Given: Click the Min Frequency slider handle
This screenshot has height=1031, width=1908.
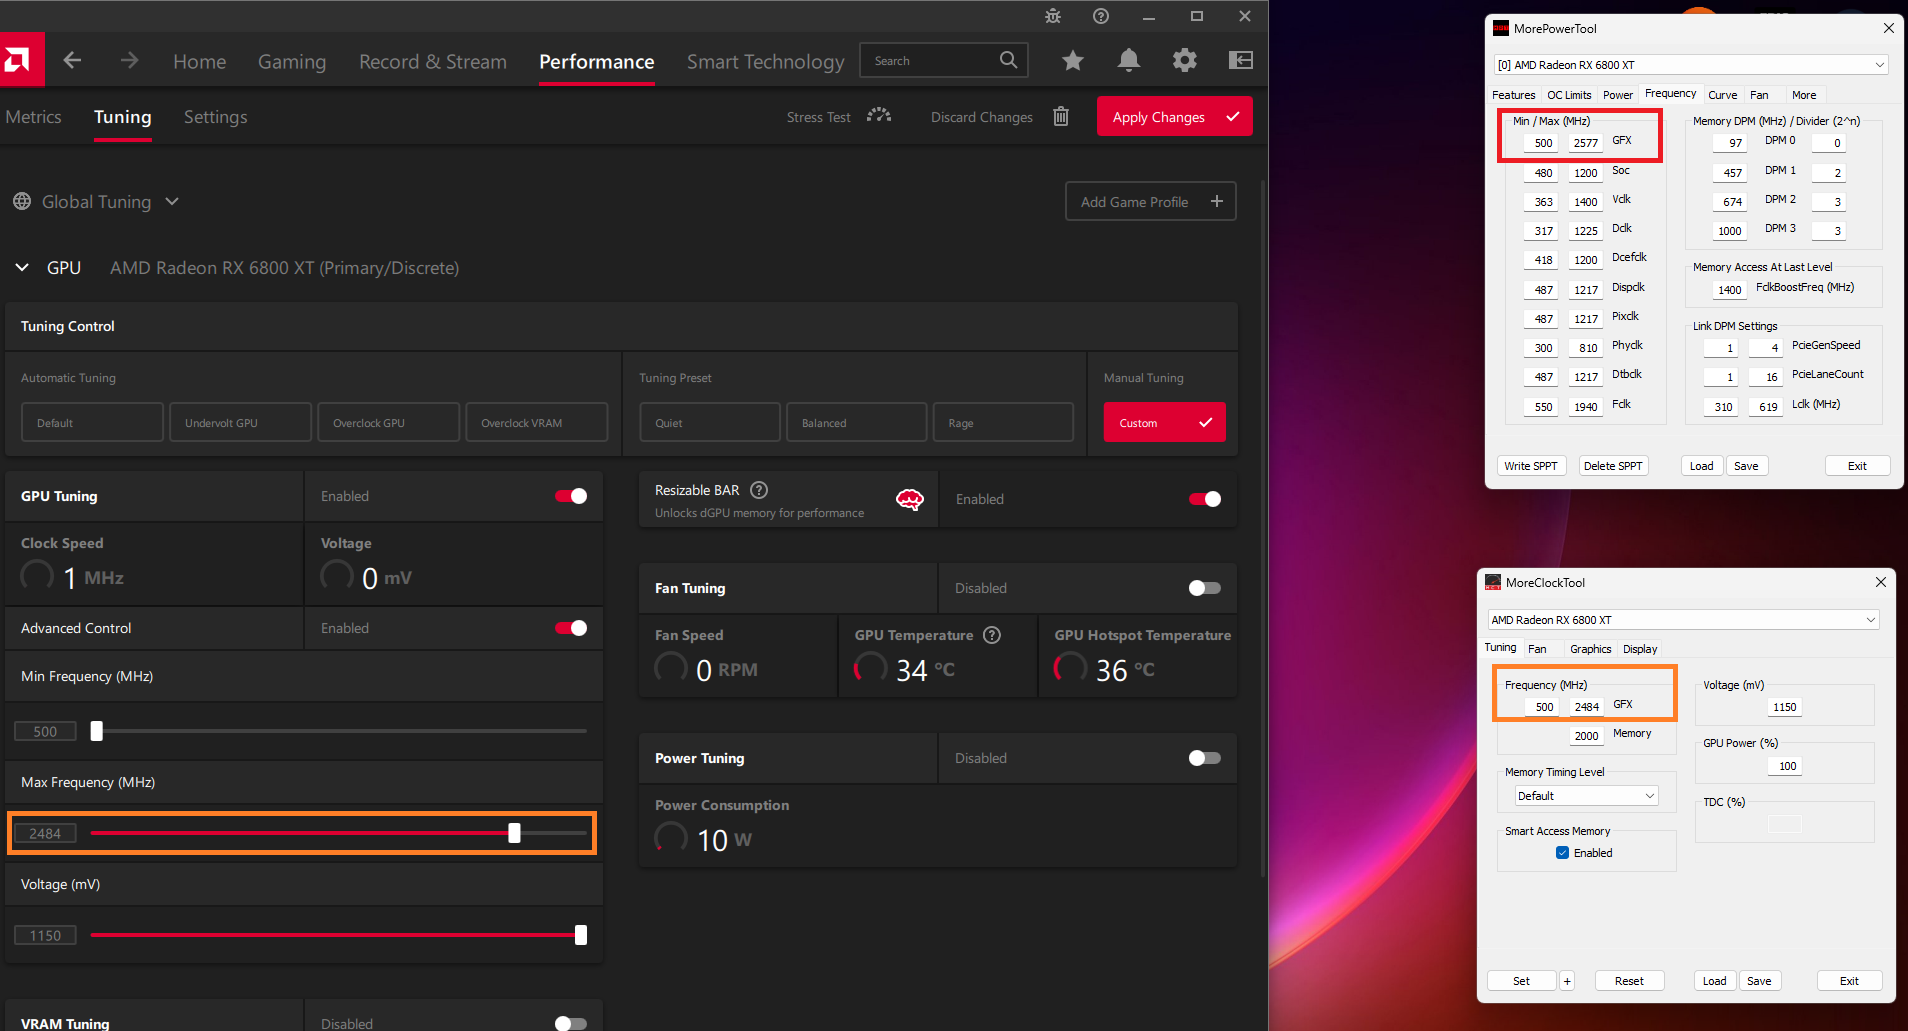Looking at the screenshot, I should point(97,731).
